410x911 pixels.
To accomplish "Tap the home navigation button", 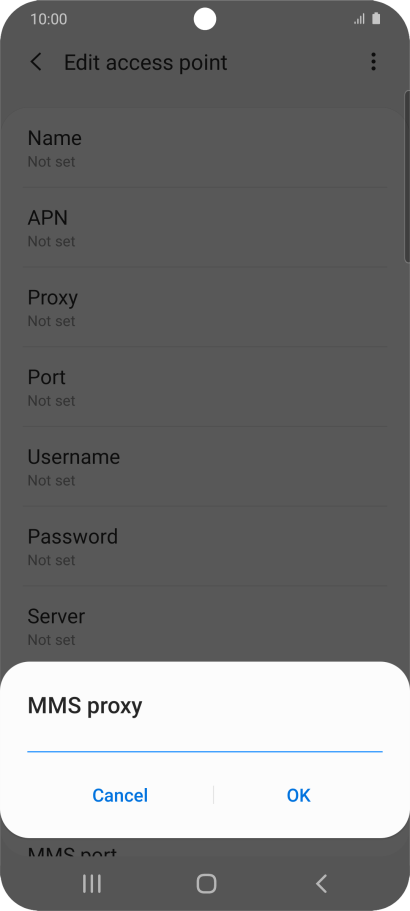I will click(206, 884).
